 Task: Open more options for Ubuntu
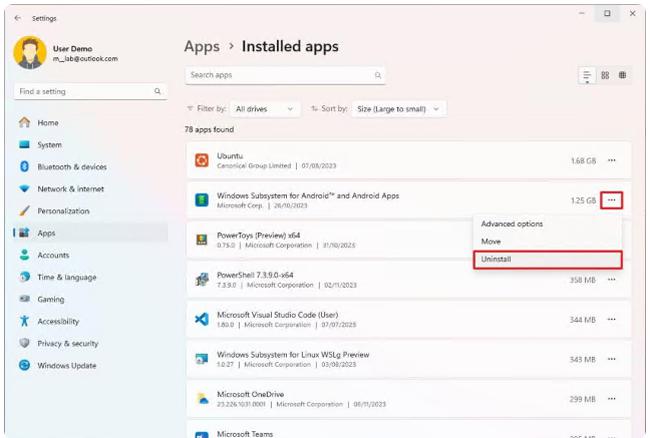point(612,160)
